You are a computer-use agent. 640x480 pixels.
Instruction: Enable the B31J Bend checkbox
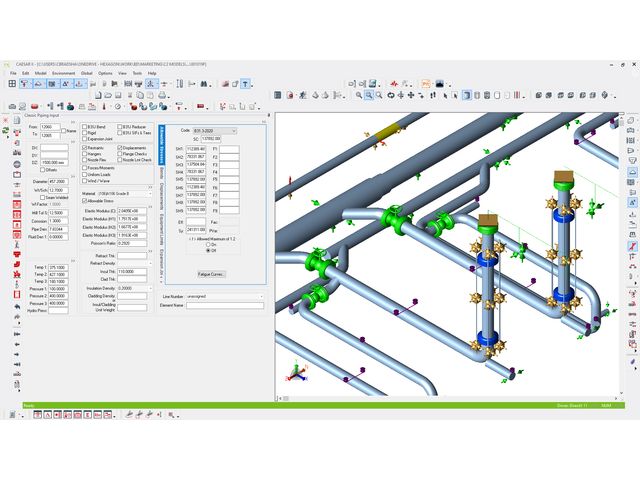[x=85, y=128]
